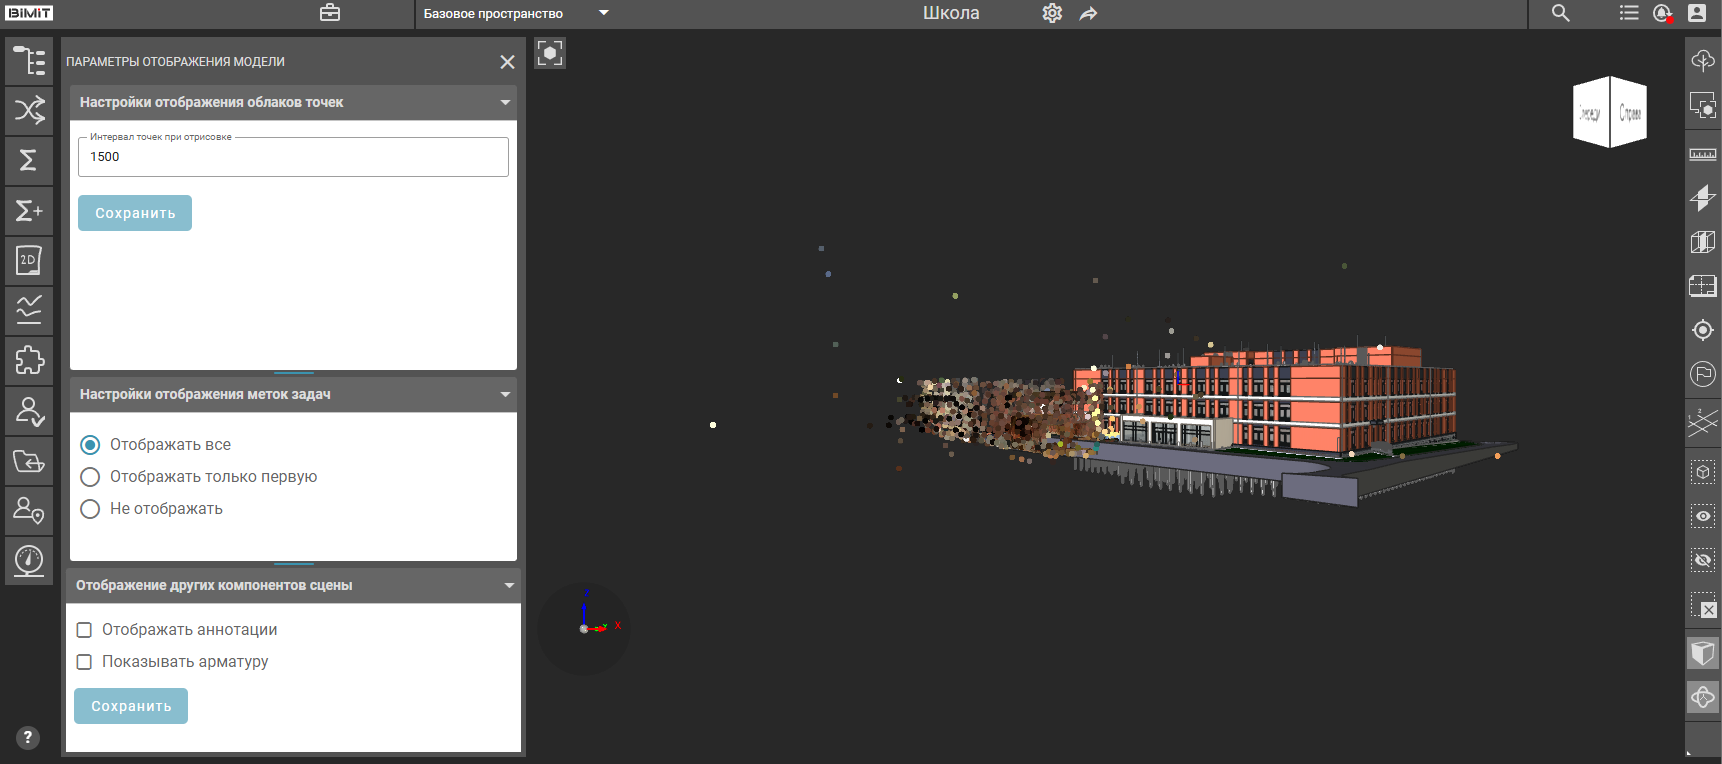Screen dimensions: 1722x764
Task: Select the ruler measurement tool
Action: click(1702, 154)
